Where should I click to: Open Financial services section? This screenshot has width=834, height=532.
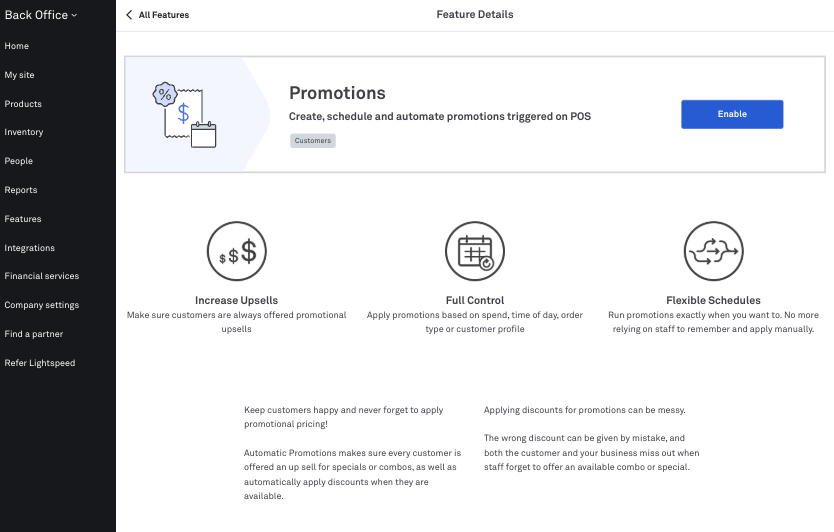[41, 276]
